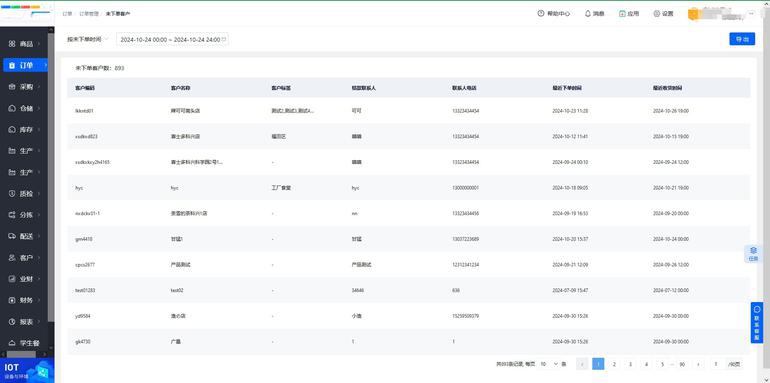The height and width of the screenshot is (383, 770).
Task: Go to page 2 of results
Action: (614, 364)
